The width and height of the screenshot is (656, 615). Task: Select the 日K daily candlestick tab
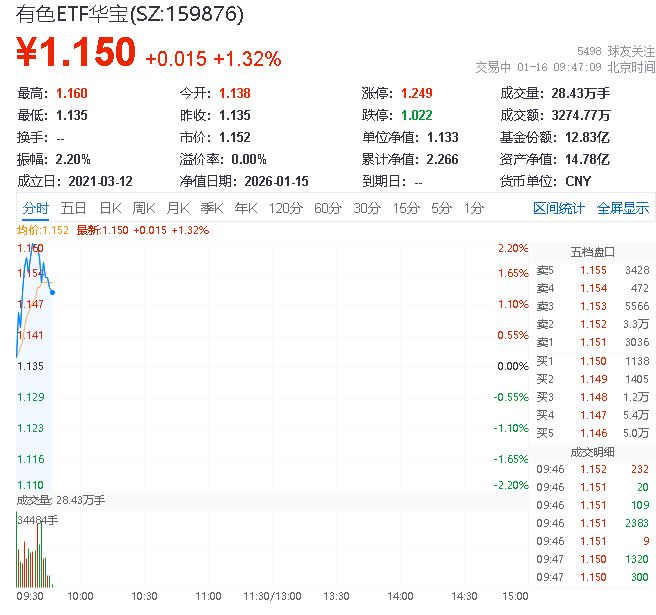(x=110, y=208)
